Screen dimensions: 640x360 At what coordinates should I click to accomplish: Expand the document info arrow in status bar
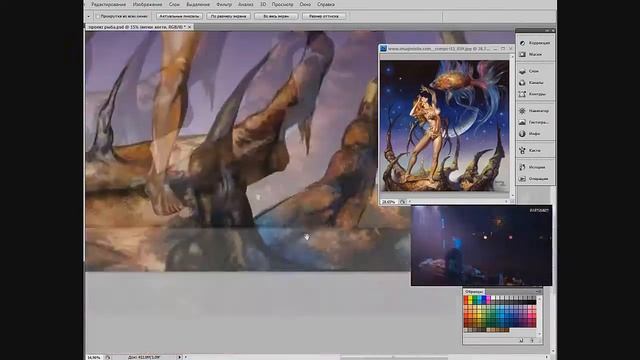pos(179,357)
